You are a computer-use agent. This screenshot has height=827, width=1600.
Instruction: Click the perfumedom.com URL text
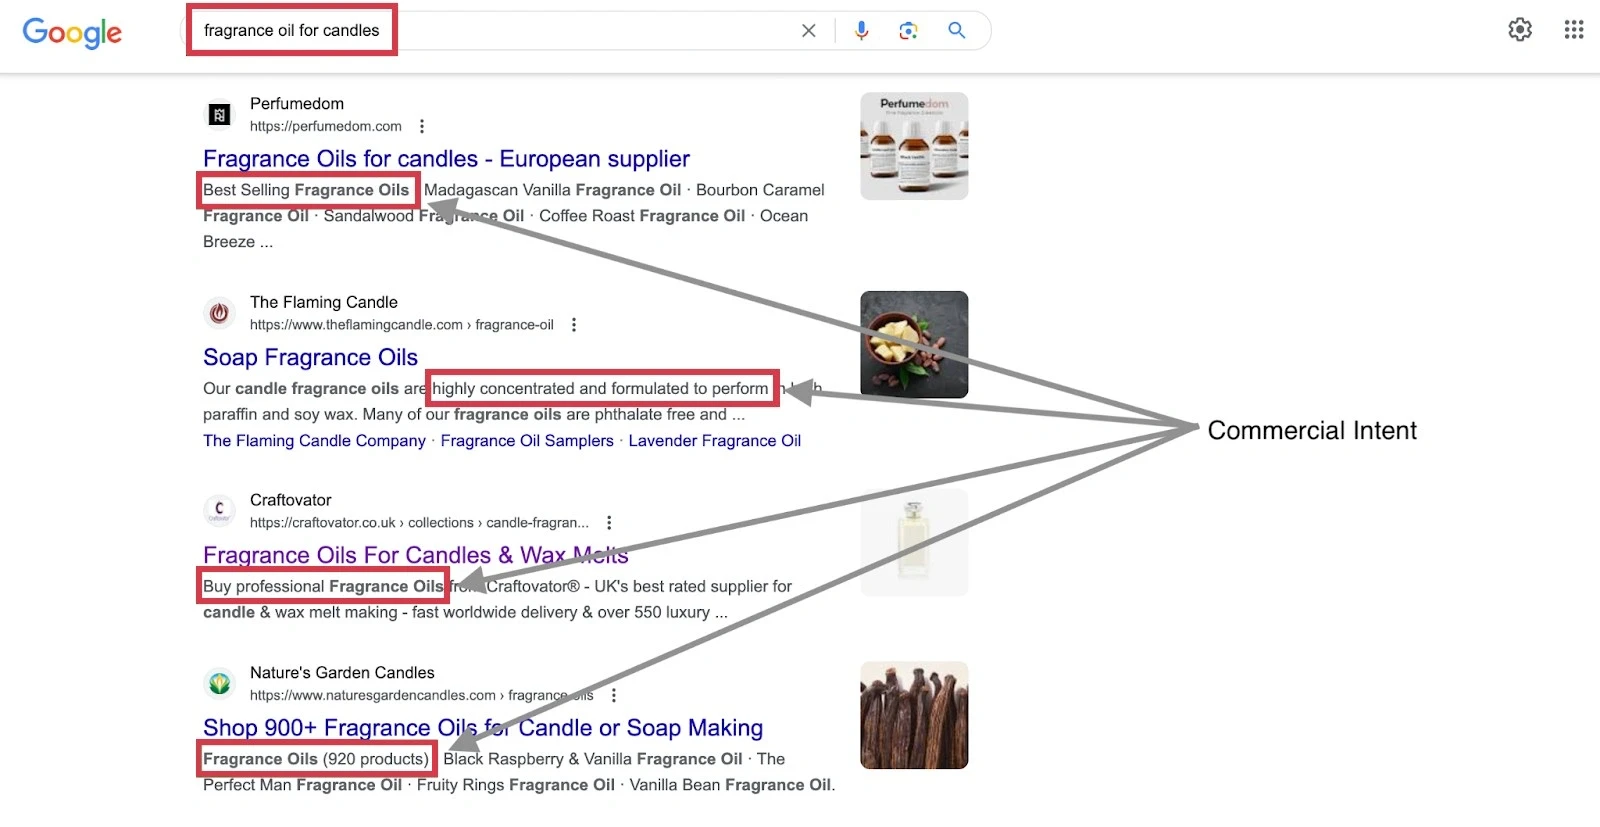coord(326,126)
